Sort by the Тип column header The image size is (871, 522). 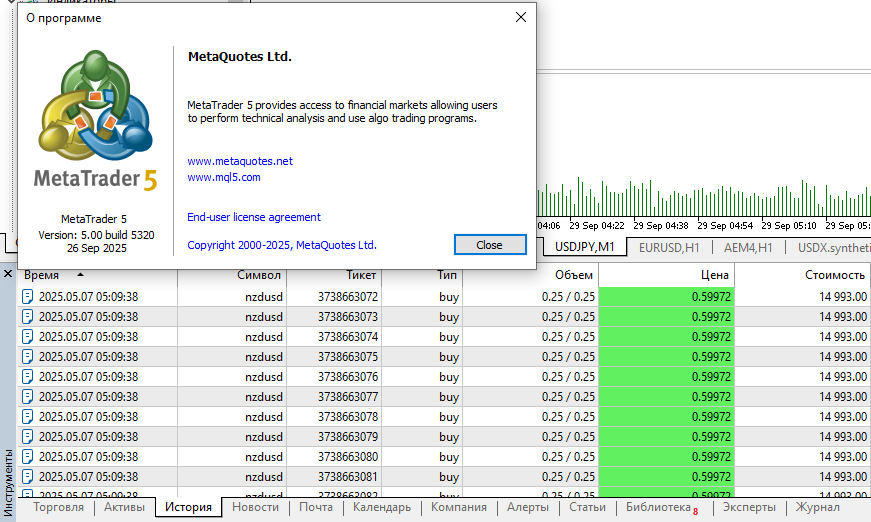tap(422, 275)
